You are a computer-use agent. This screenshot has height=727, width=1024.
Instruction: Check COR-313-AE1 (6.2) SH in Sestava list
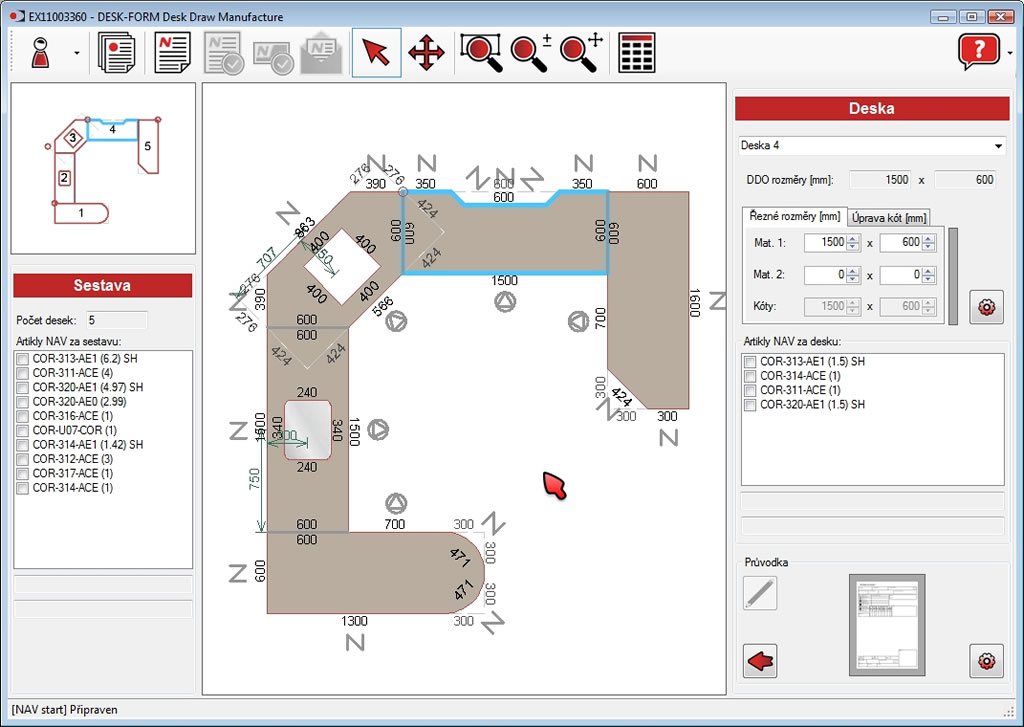22,358
